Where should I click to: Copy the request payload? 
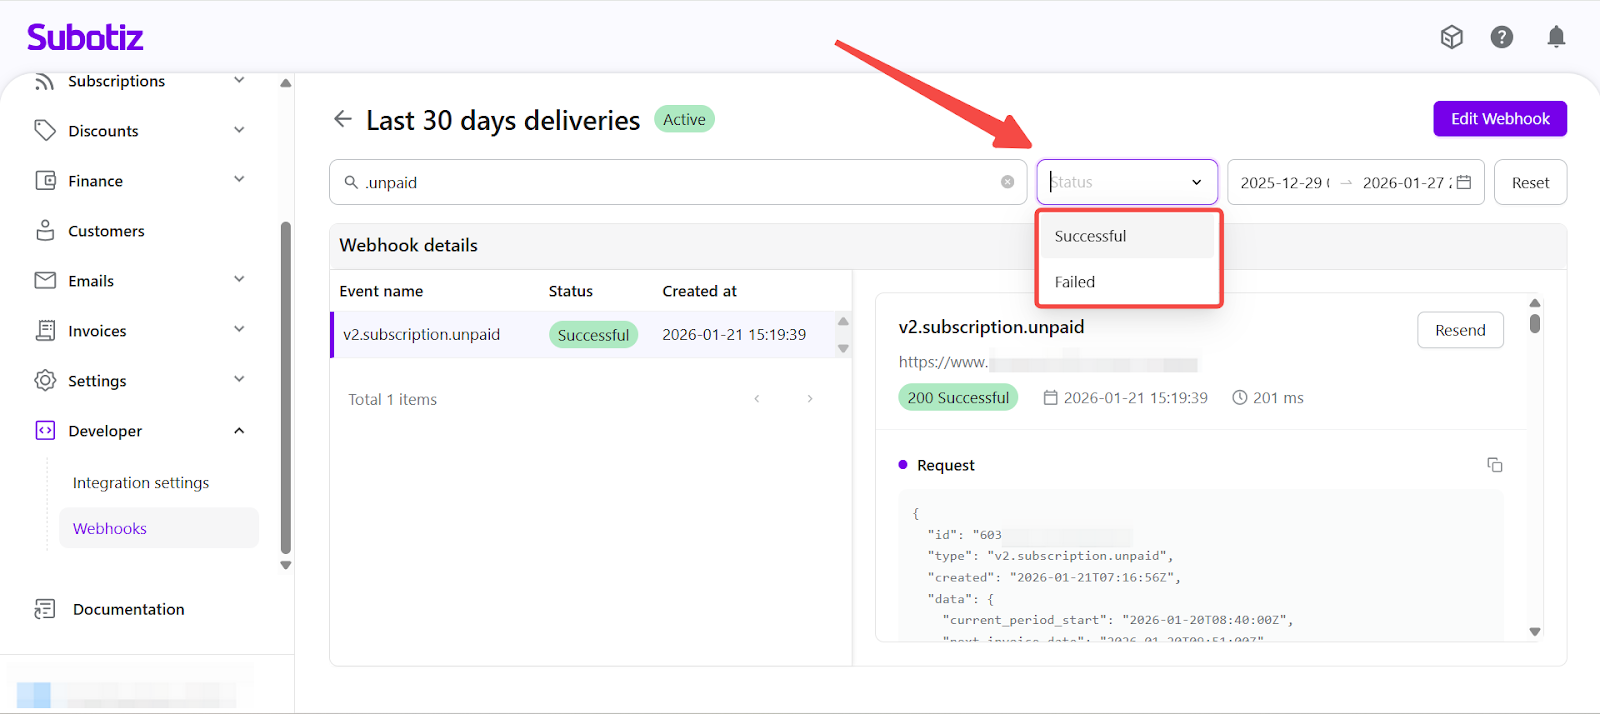click(x=1494, y=465)
